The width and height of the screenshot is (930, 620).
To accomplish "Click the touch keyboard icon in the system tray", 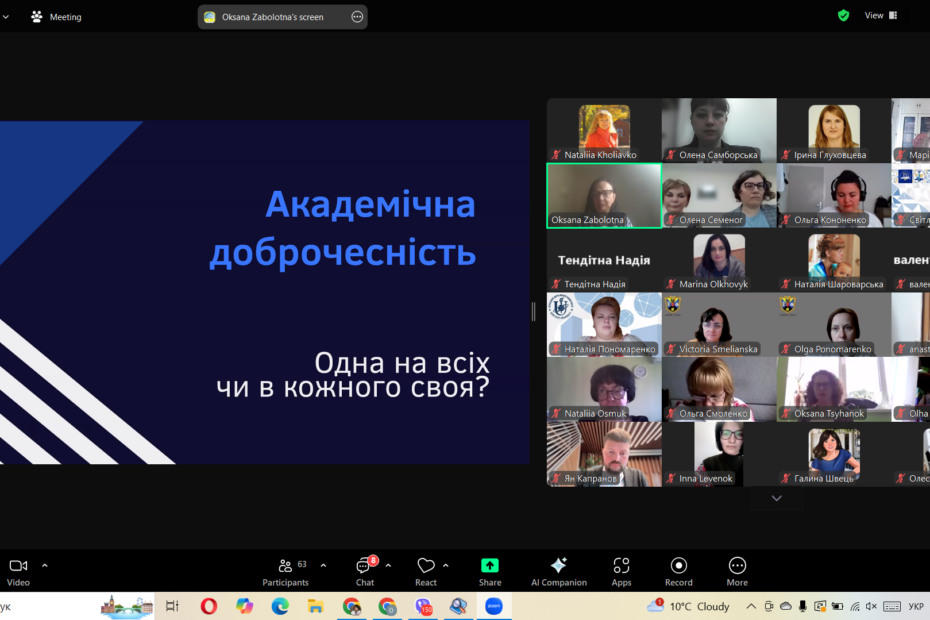I will point(892,606).
